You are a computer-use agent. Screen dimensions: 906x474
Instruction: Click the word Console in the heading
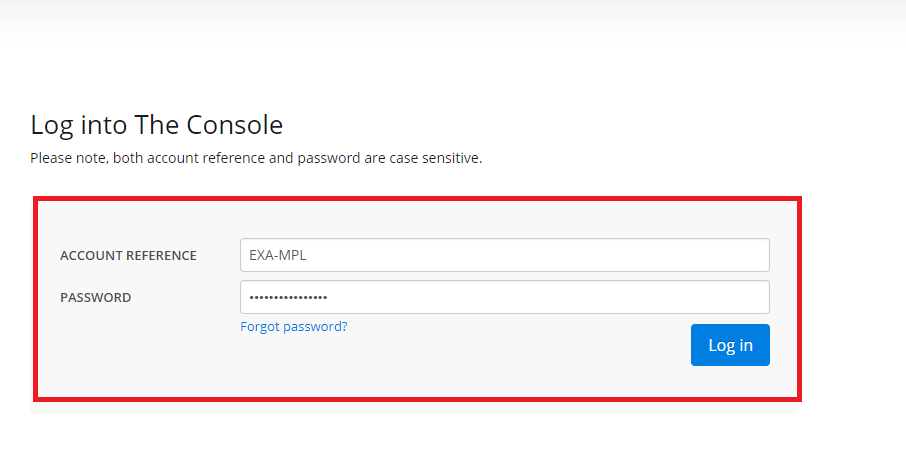tap(235, 125)
